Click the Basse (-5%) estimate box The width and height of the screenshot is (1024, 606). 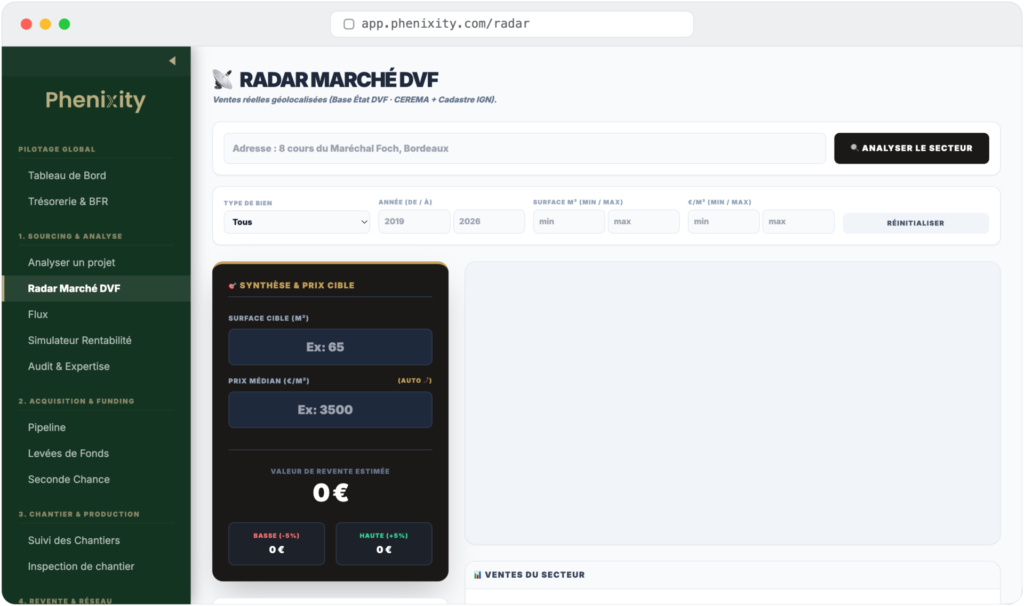coord(276,543)
